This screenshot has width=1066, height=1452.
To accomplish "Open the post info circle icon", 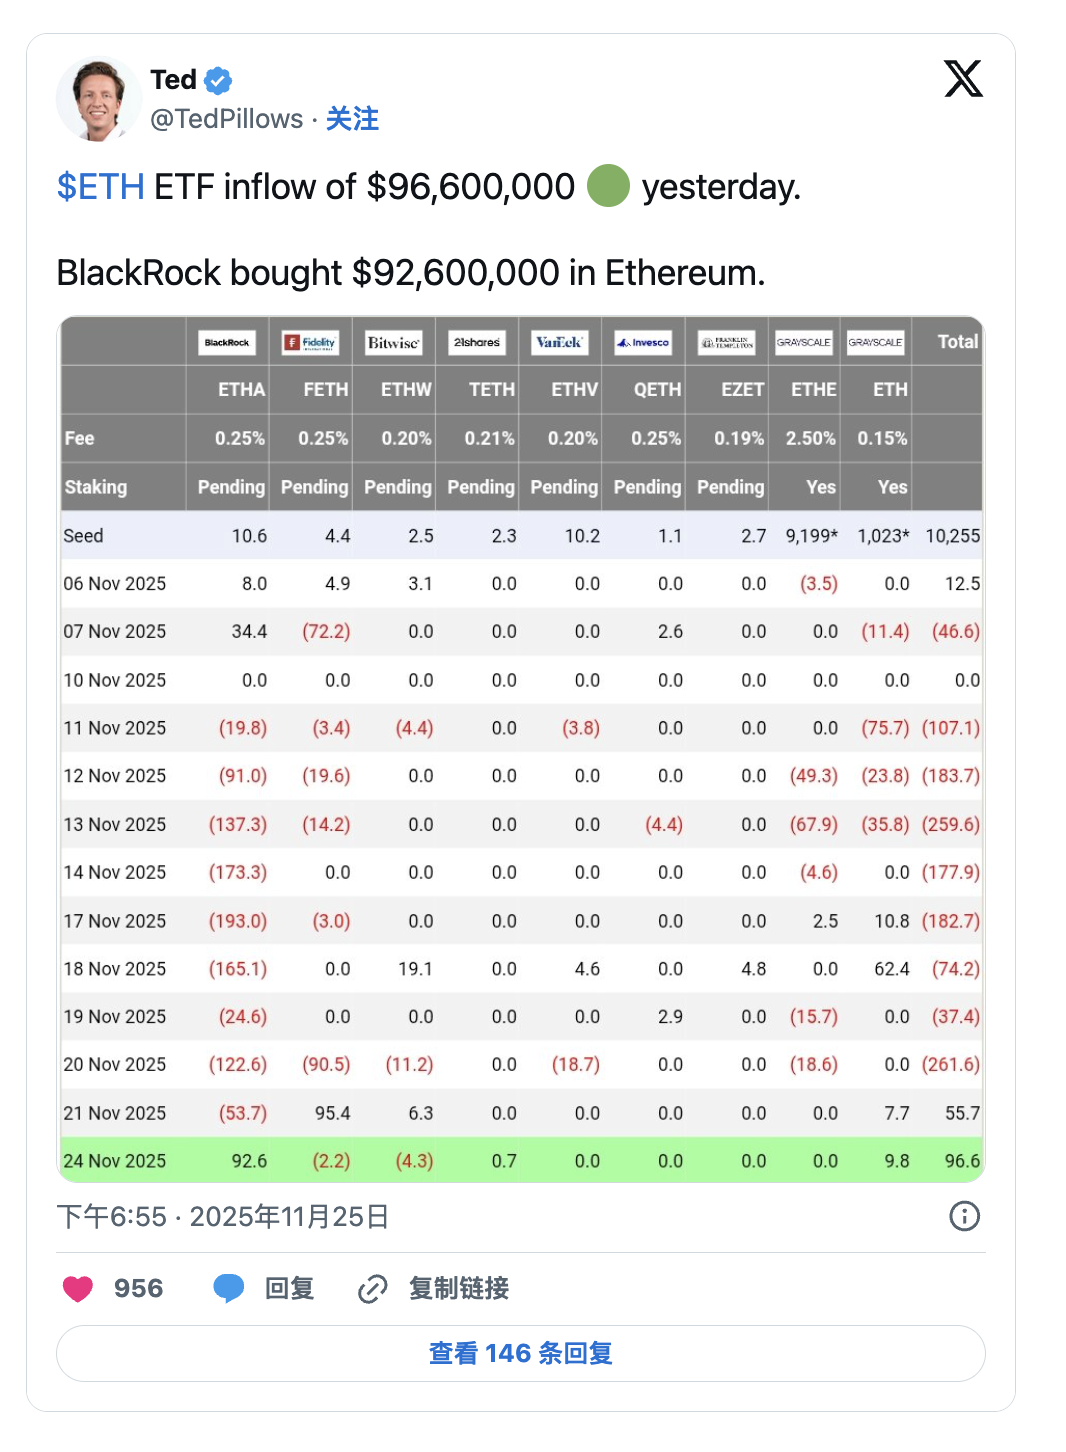I will [x=964, y=1216].
